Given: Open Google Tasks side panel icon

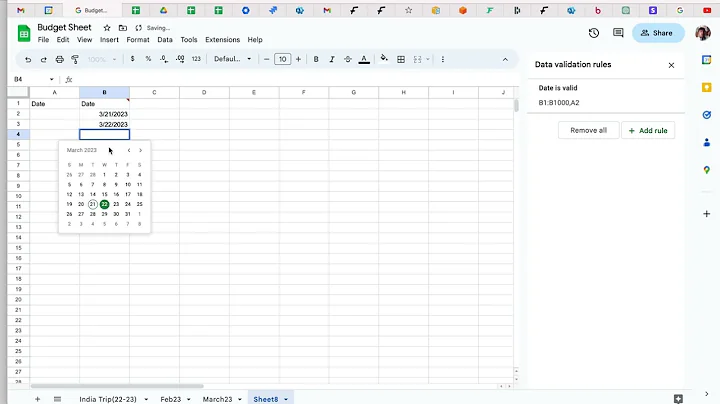Looking at the screenshot, I should coord(707,115).
